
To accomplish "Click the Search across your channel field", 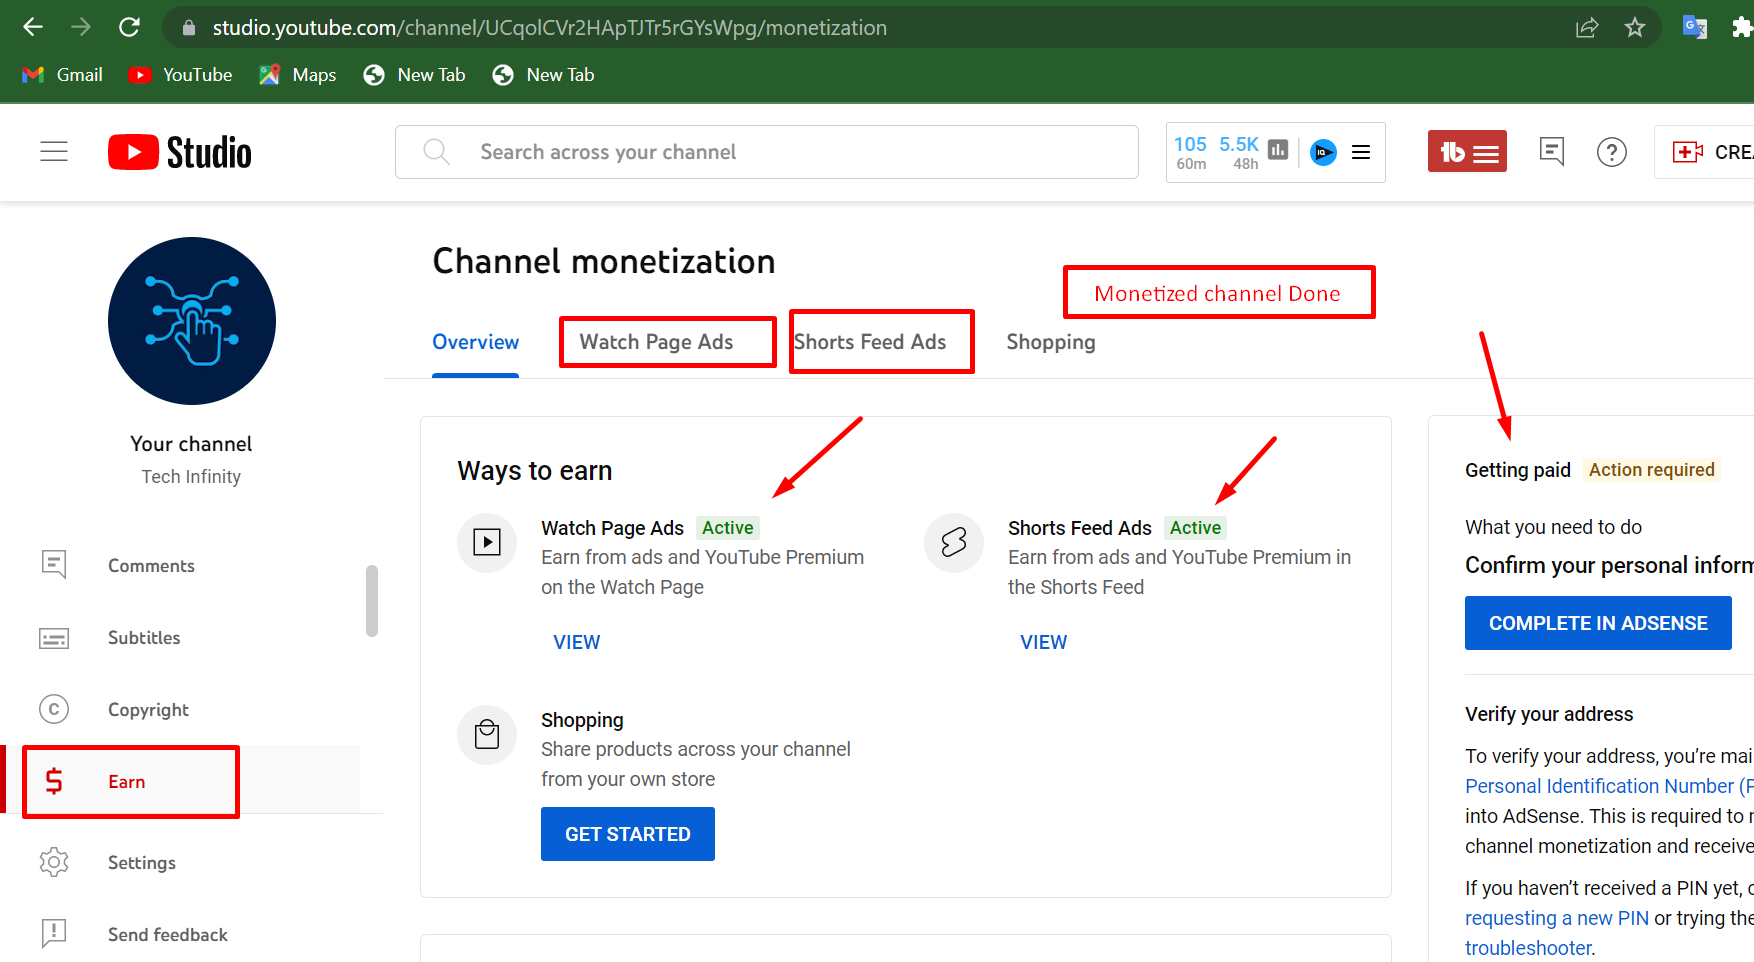I will (766, 151).
